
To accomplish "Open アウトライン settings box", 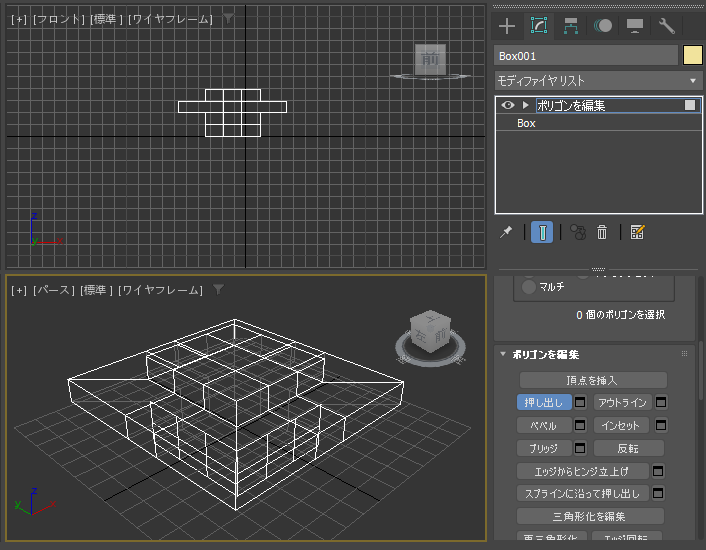I will (x=661, y=402).
